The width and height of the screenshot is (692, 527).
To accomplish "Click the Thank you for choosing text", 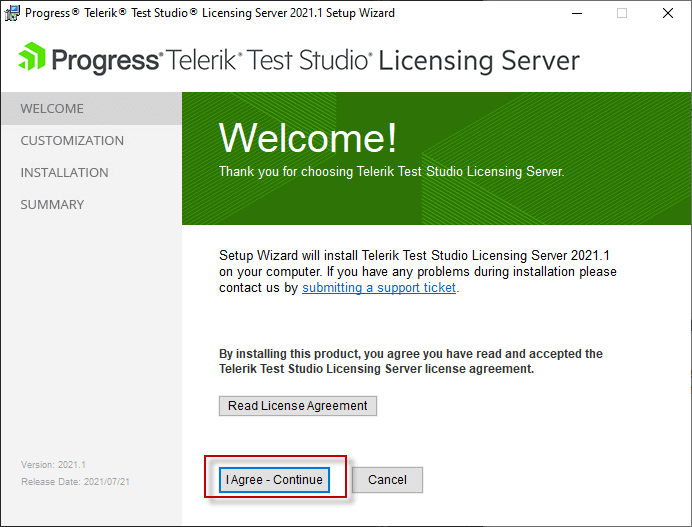I will [391, 172].
